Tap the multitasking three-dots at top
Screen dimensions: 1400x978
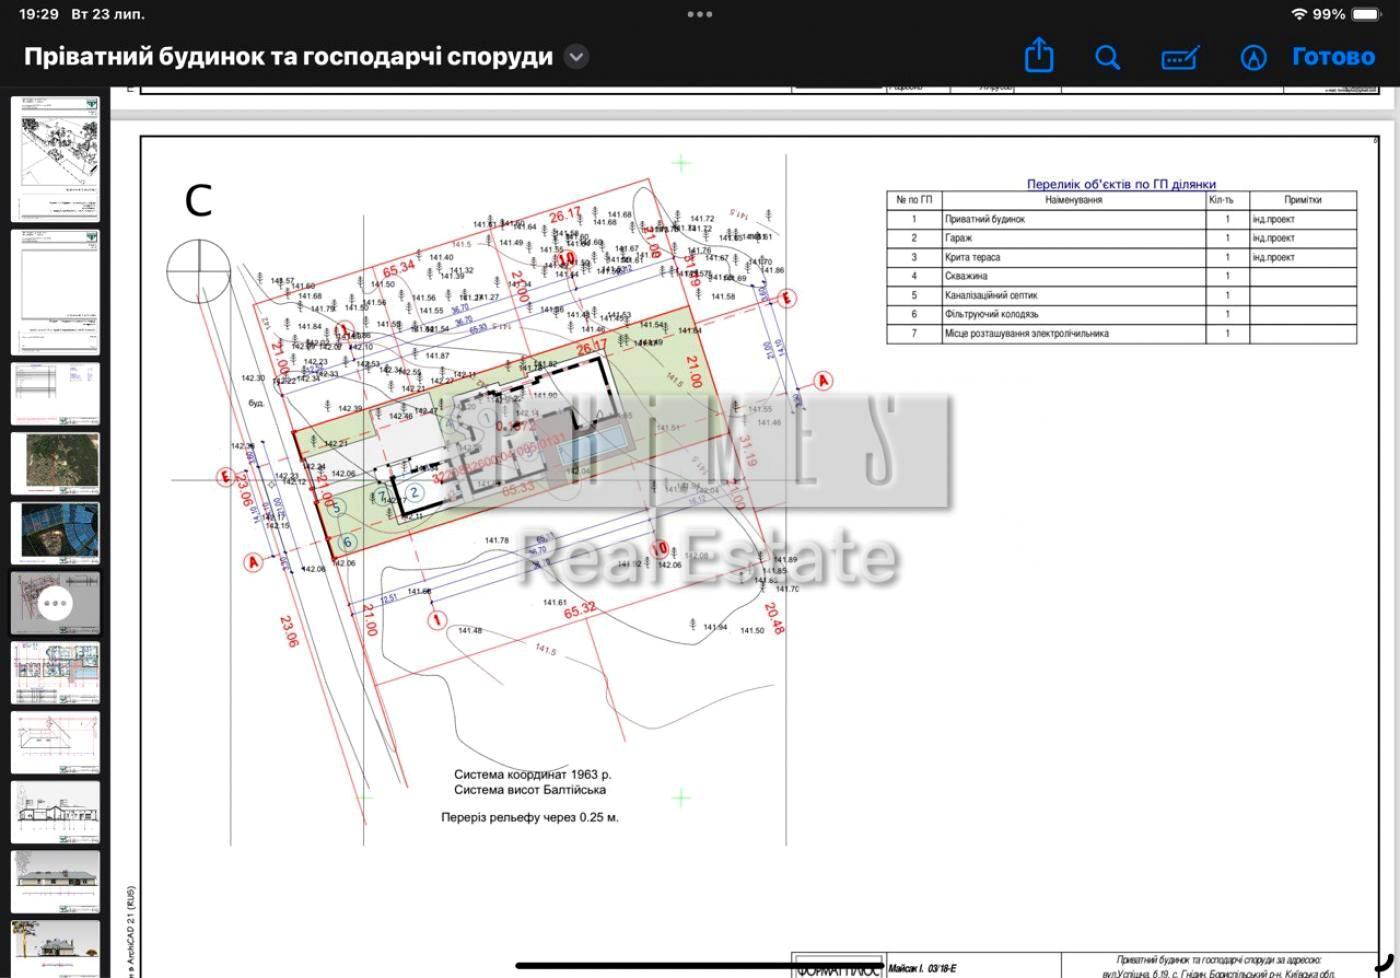tap(700, 14)
